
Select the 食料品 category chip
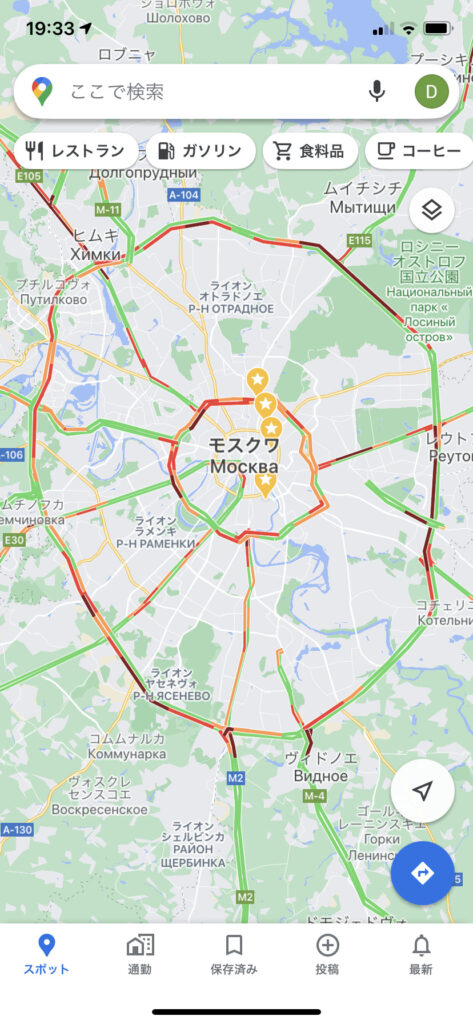click(310, 152)
